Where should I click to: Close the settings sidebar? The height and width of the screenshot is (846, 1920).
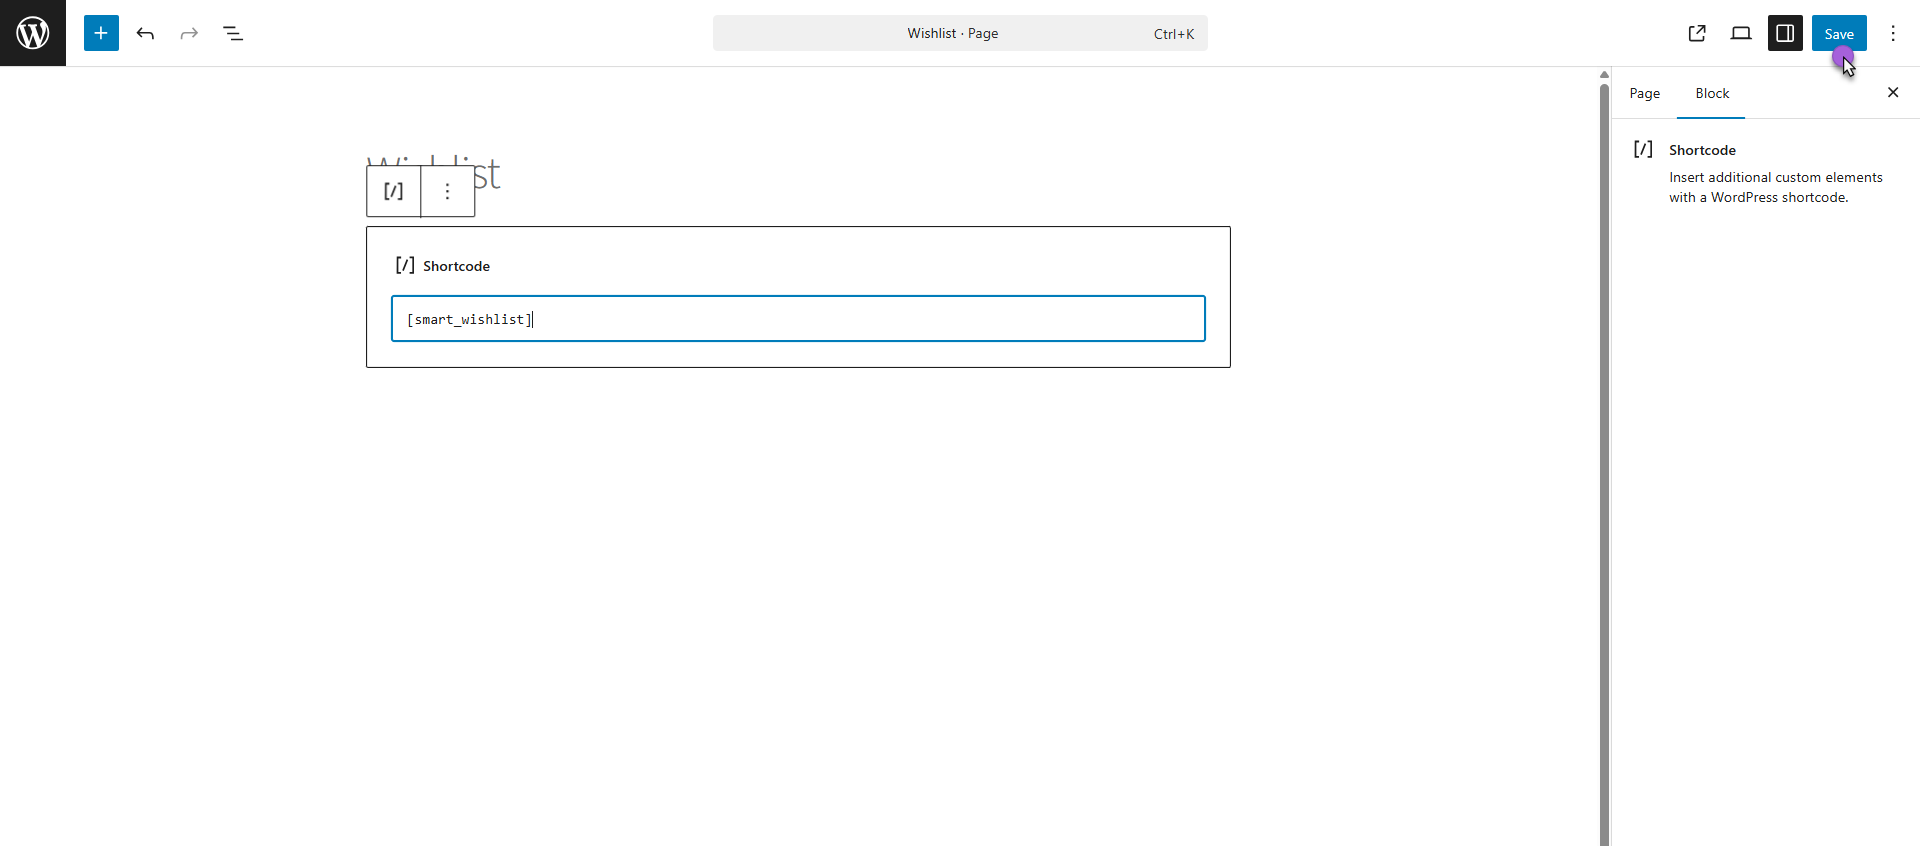1893,92
